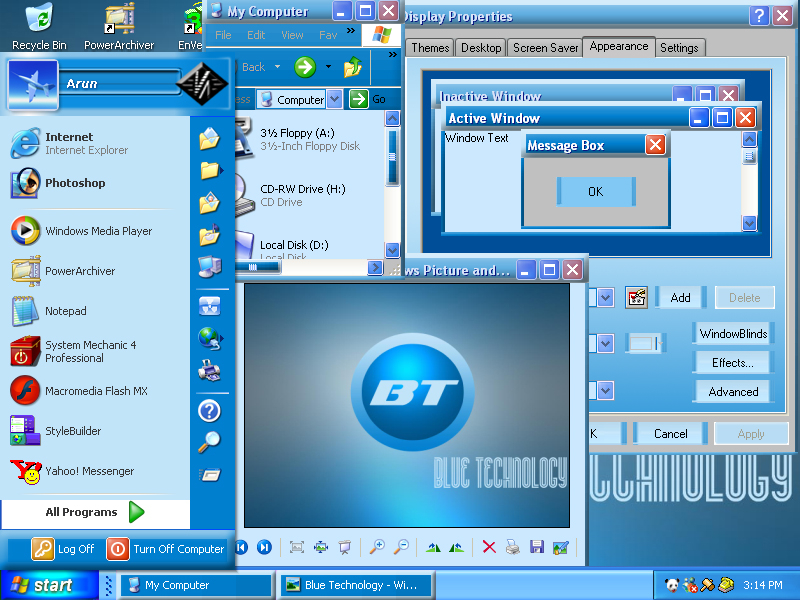
Task: Rotate image clockwise in Picture Viewer
Action: pyautogui.click(x=433, y=547)
